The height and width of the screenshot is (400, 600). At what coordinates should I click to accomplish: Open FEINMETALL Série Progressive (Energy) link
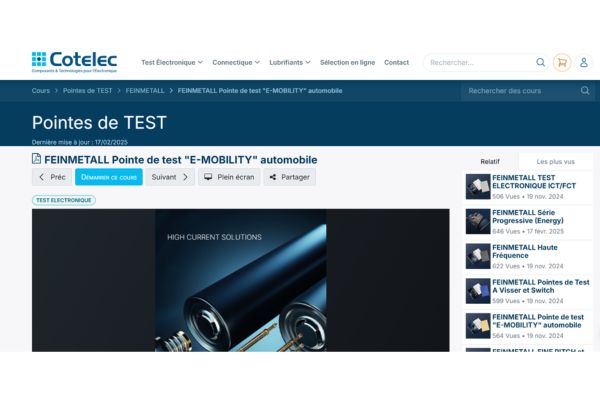(x=528, y=216)
